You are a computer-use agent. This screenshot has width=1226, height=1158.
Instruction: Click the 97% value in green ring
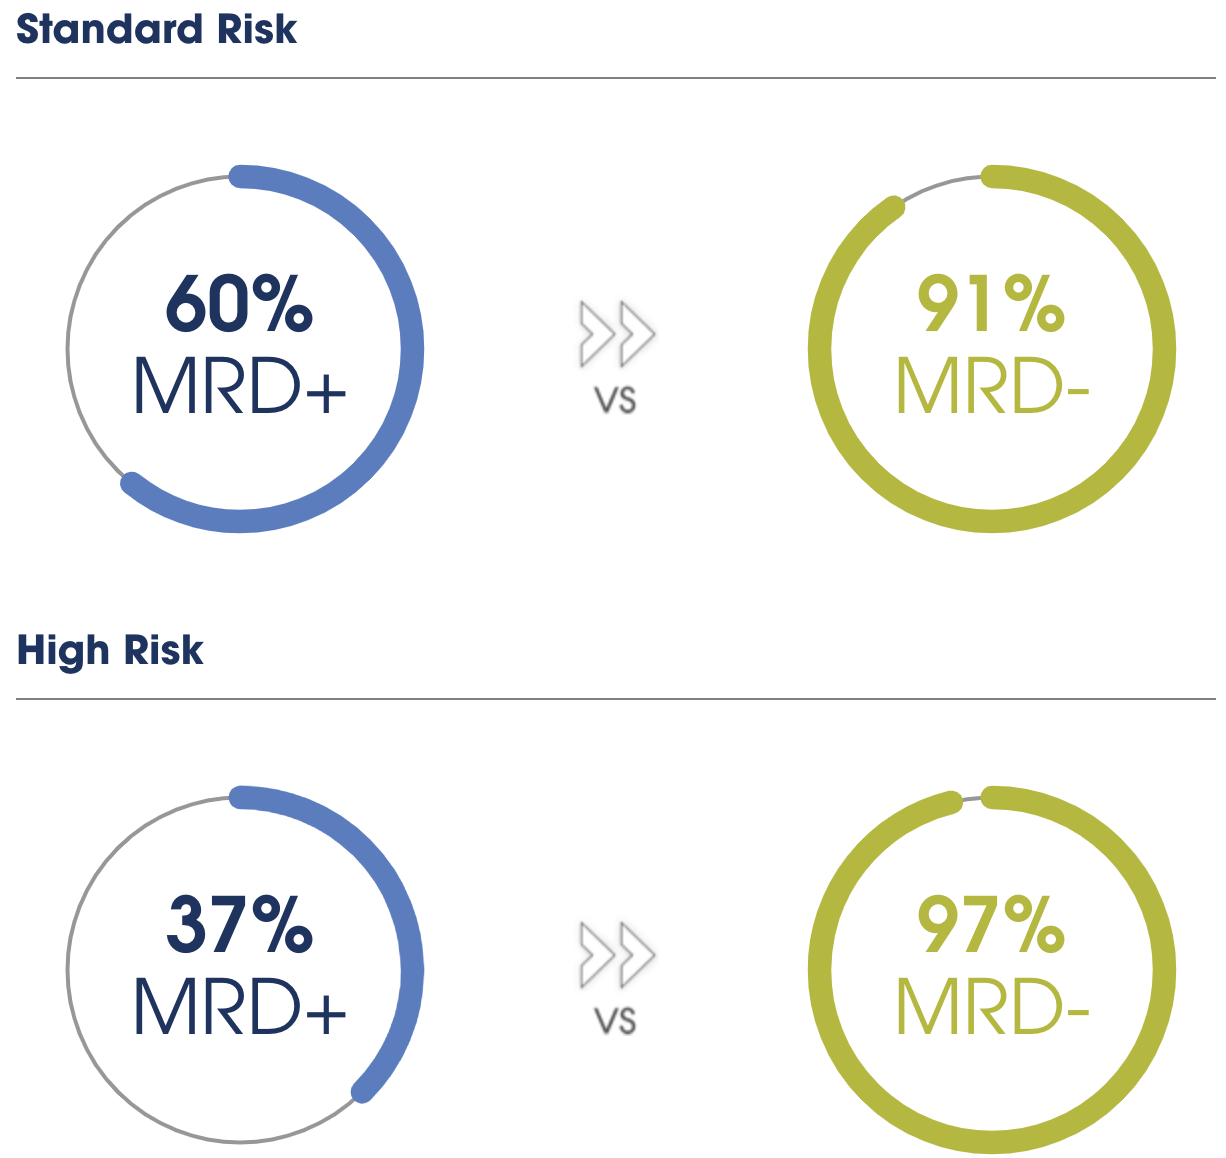pos(990,925)
